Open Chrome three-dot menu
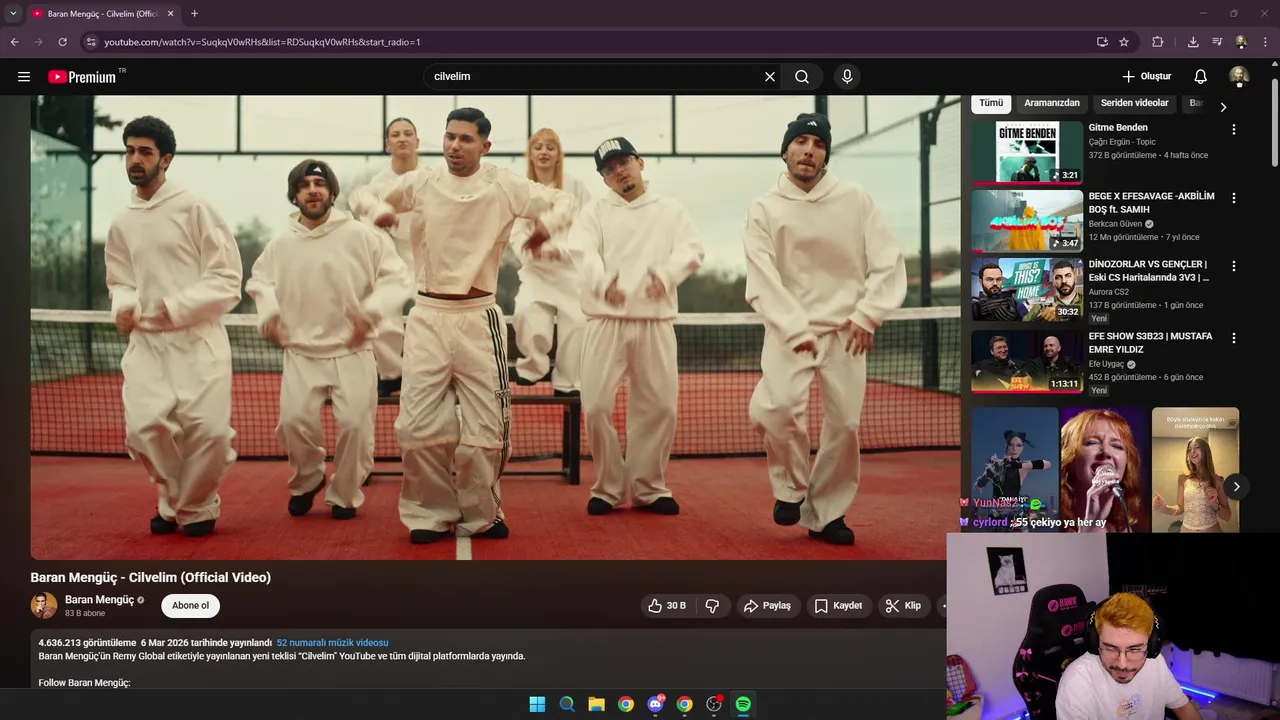 click(x=1266, y=42)
